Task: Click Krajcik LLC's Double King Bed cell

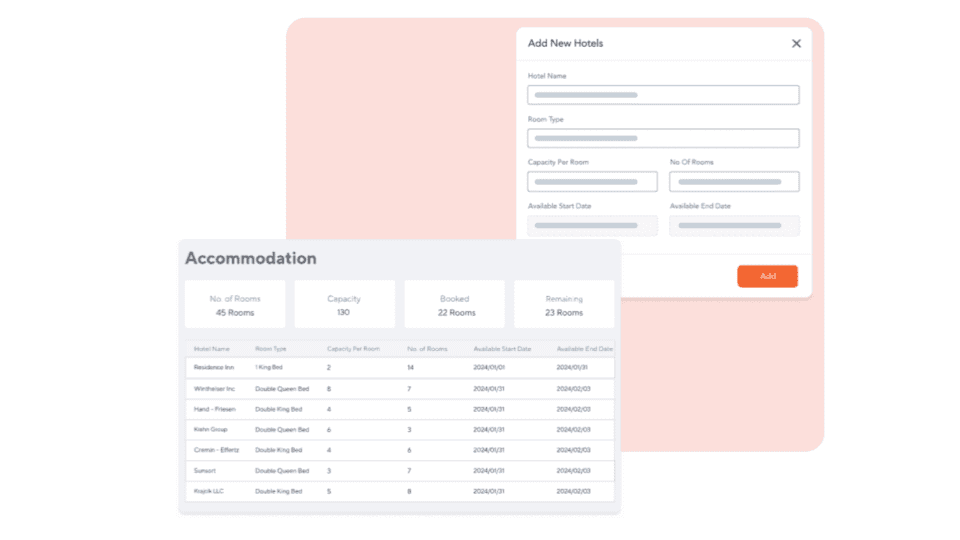Action: click(x=279, y=491)
